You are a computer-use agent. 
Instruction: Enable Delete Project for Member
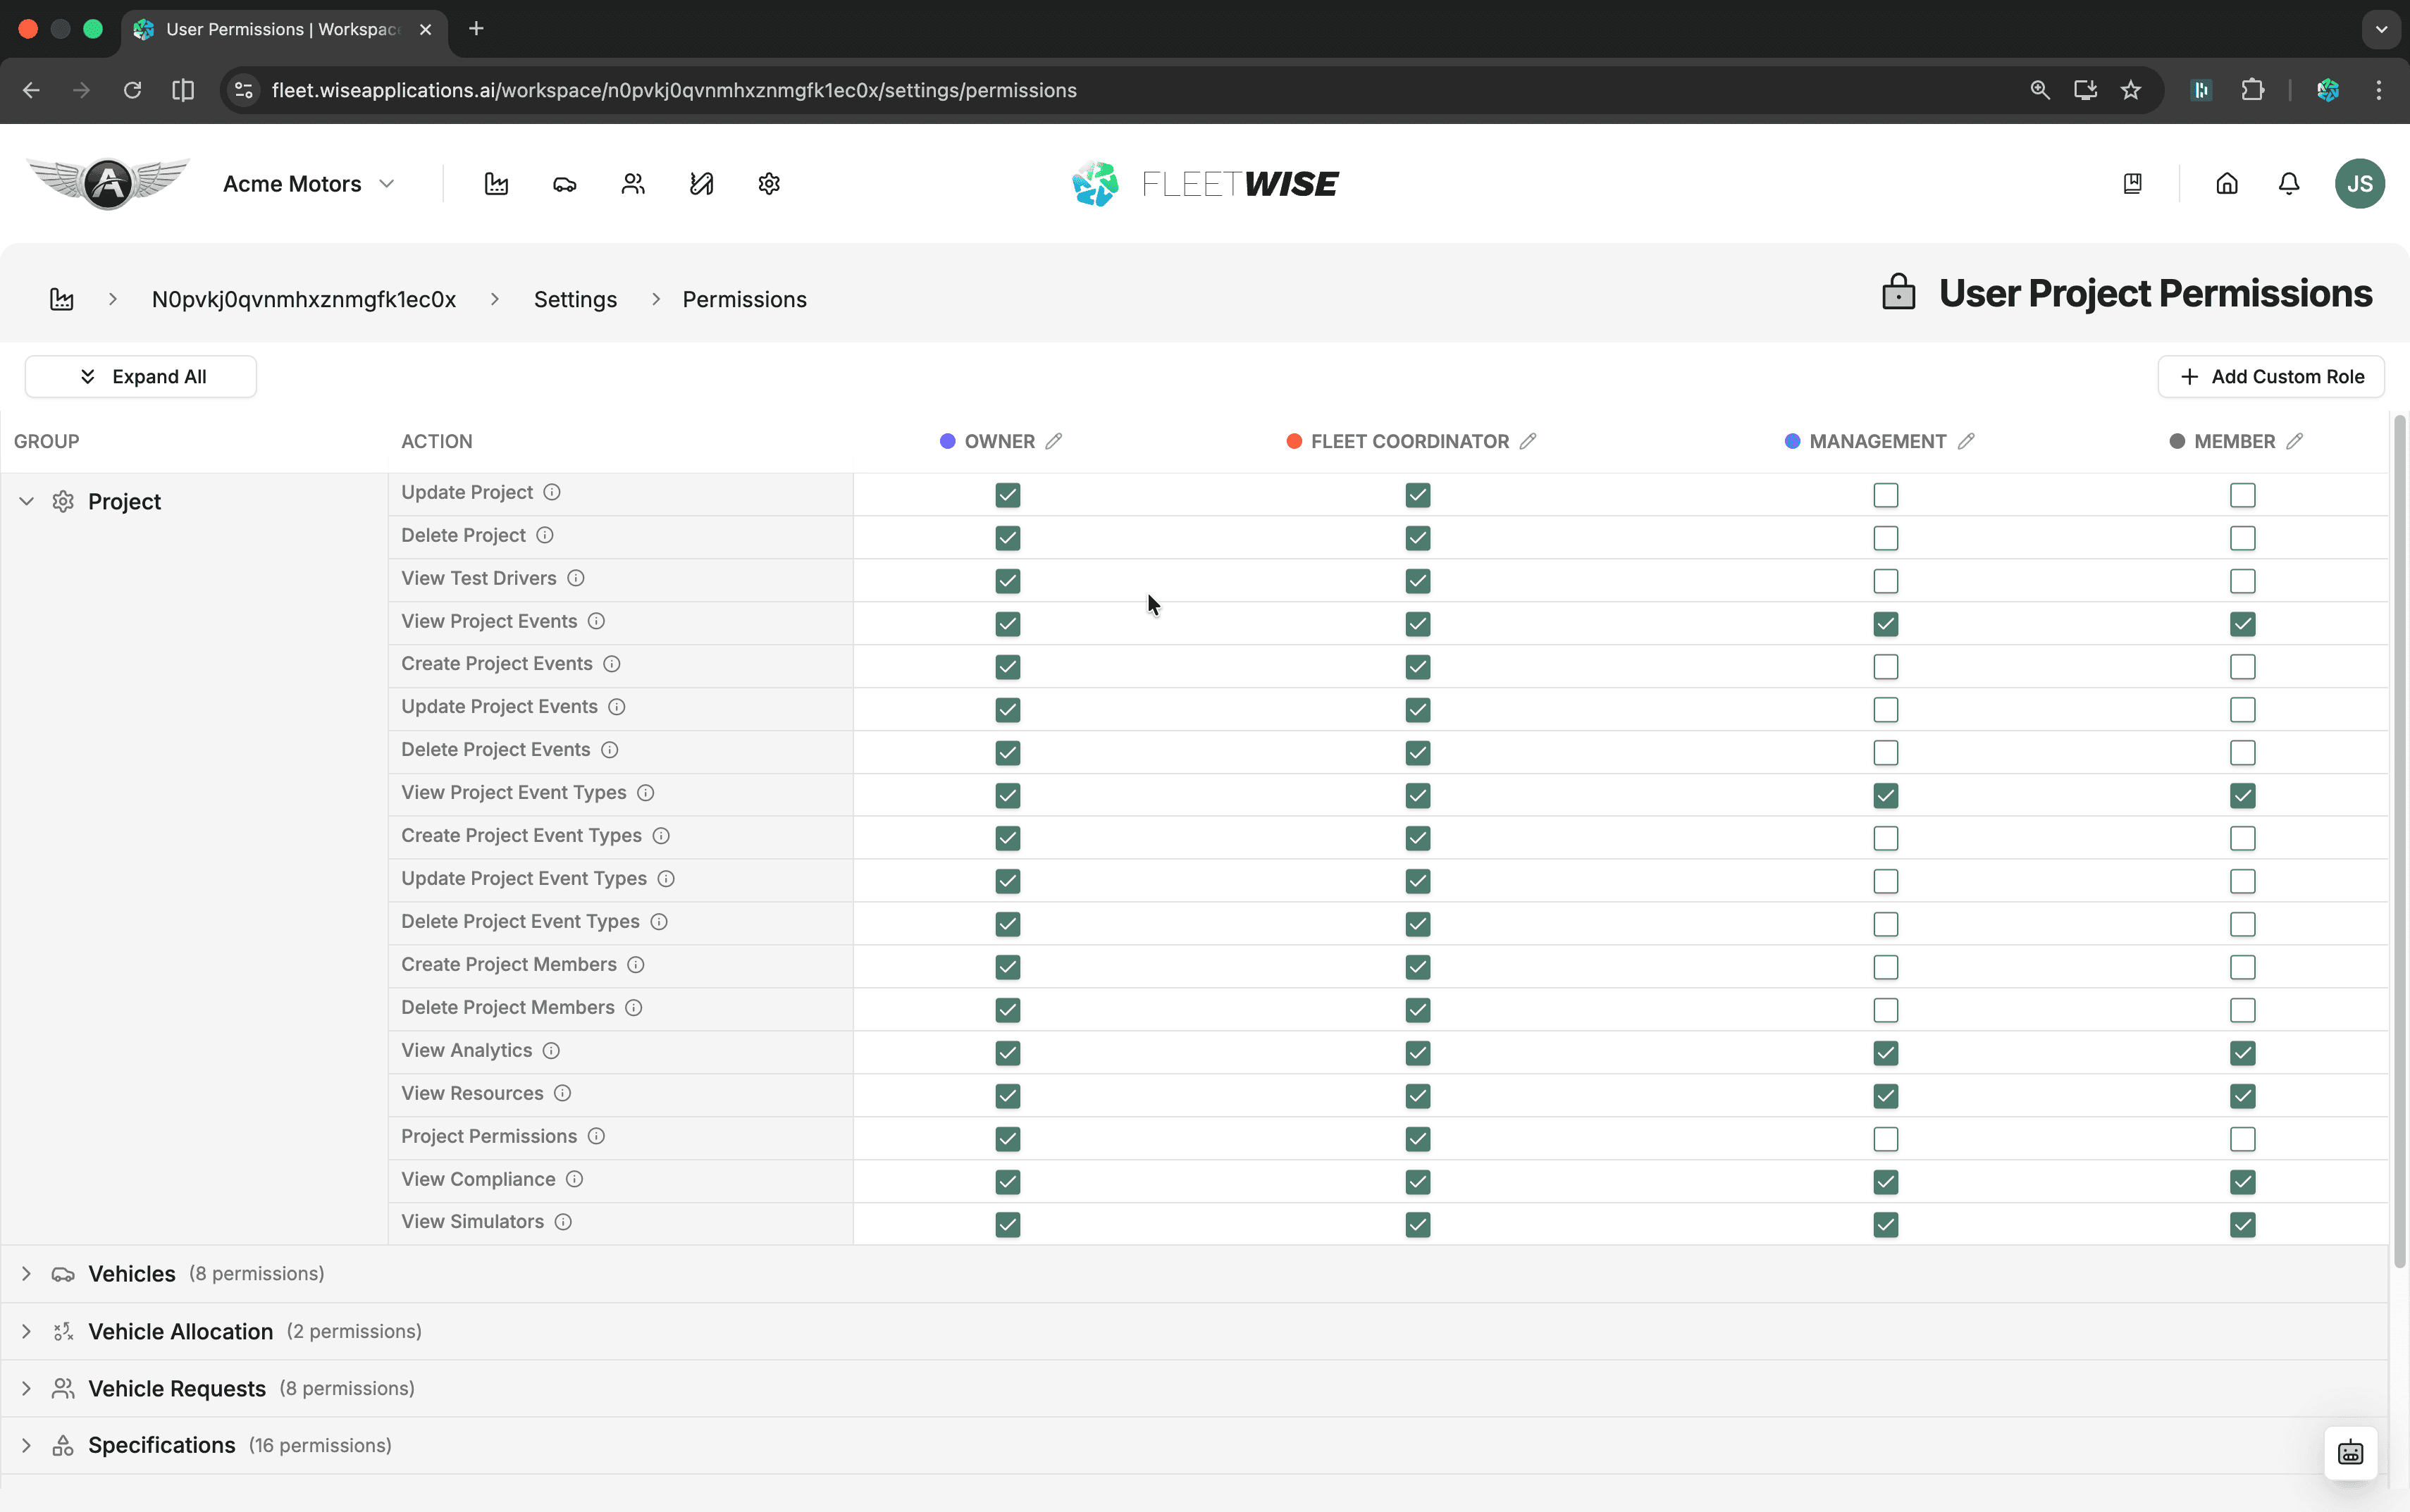pos(2242,538)
